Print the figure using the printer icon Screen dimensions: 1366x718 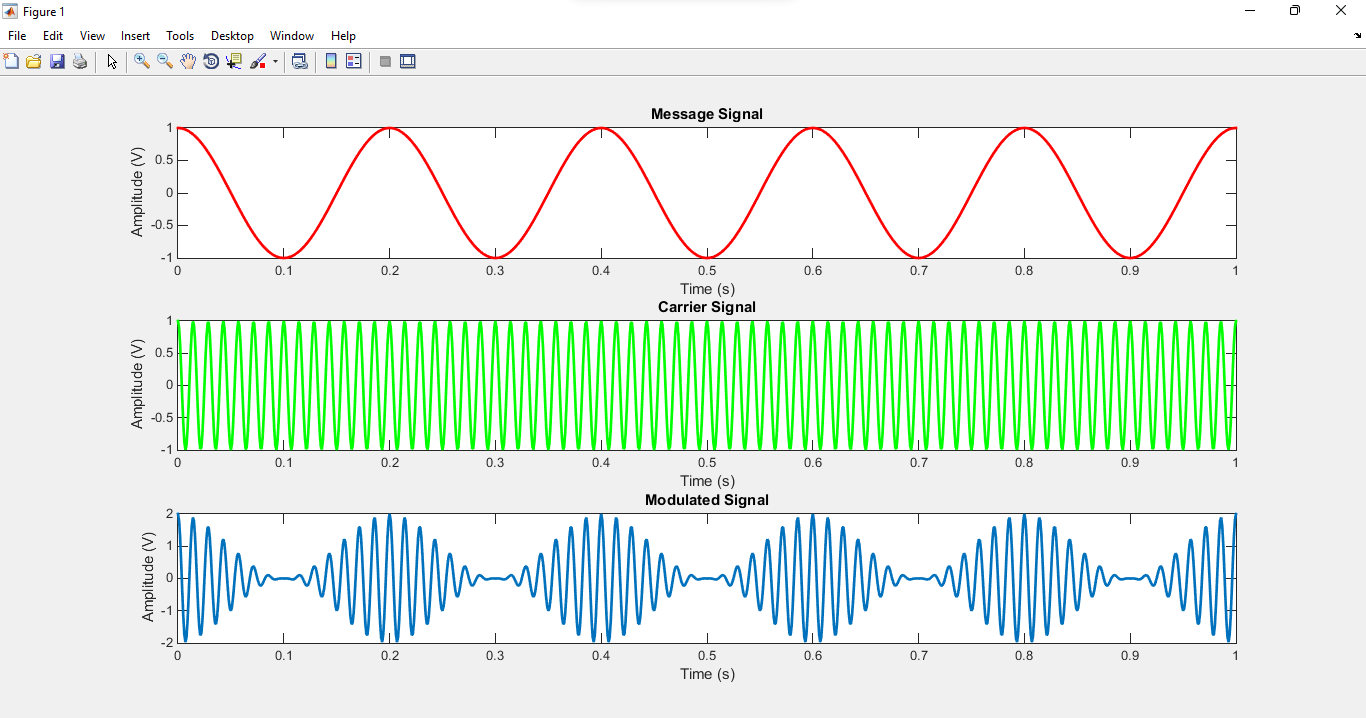[x=80, y=62]
